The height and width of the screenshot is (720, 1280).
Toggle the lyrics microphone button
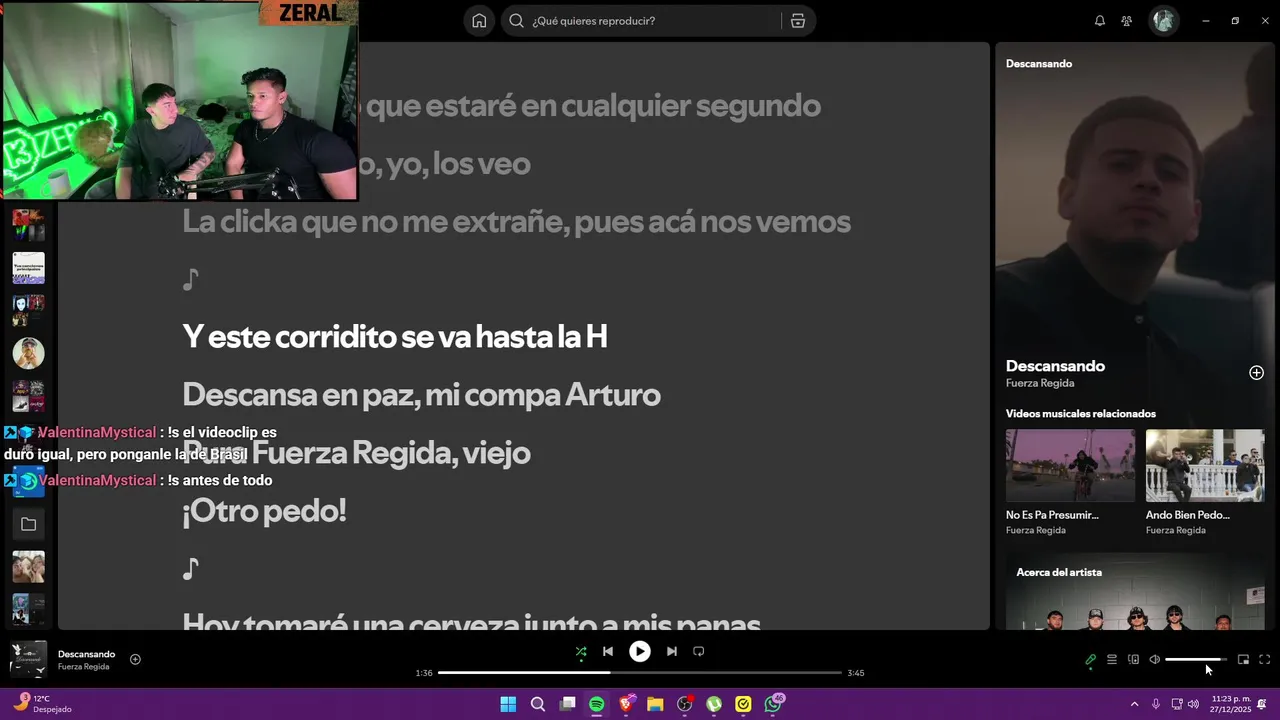tap(1091, 660)
